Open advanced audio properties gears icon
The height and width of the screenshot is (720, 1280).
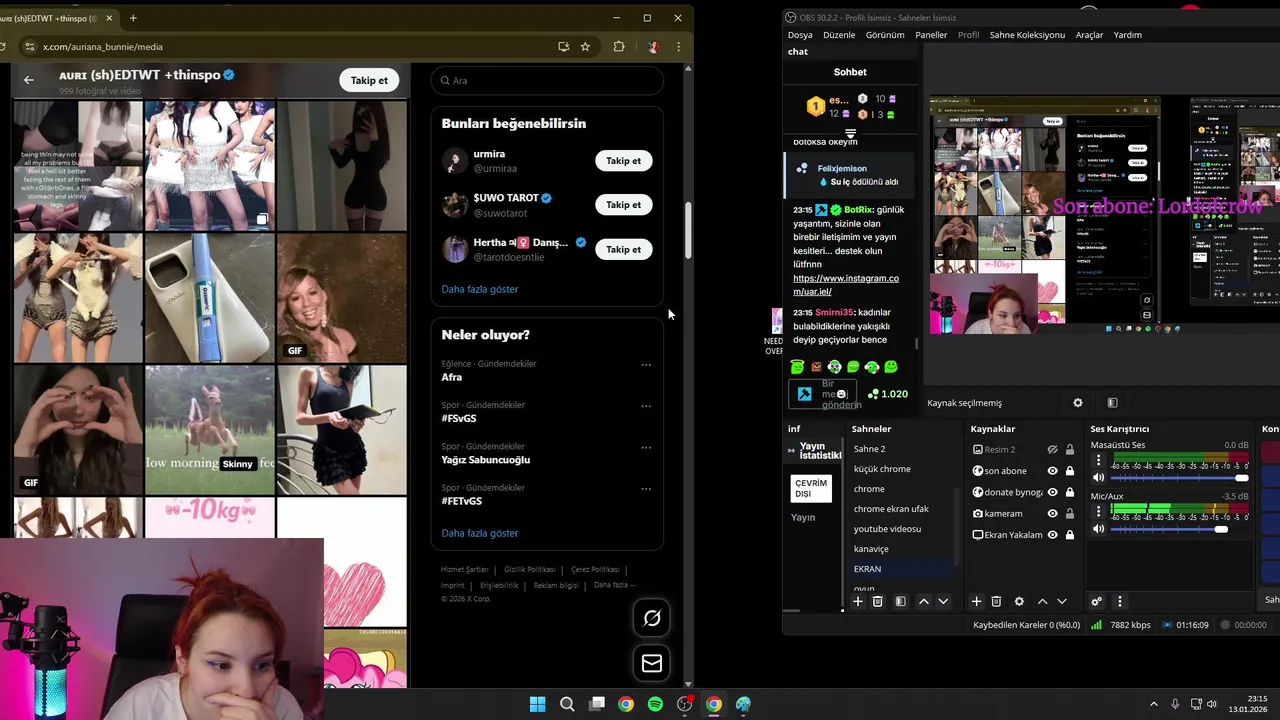[x=1096, y=601]
